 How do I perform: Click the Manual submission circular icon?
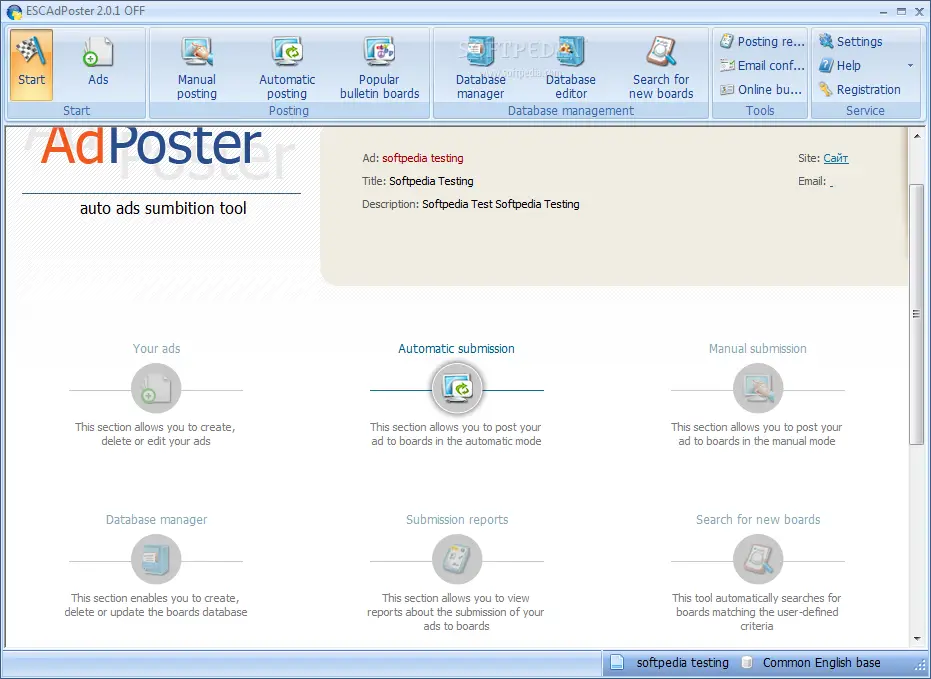point(758,389)
